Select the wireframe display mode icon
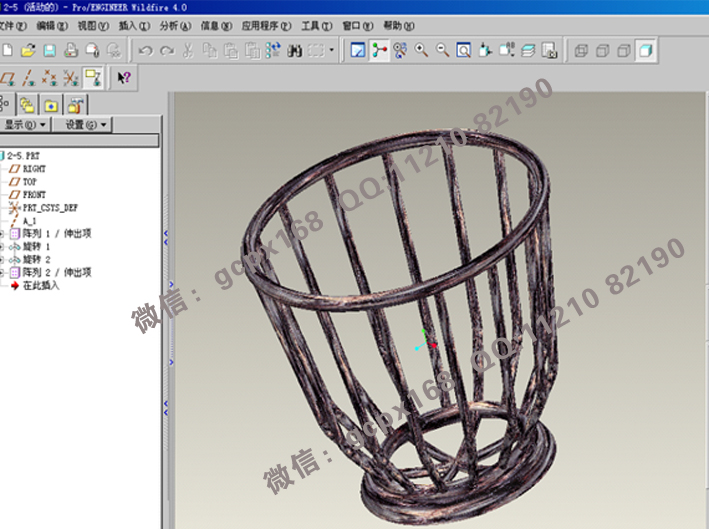709x529 pixels. point(581,49)
